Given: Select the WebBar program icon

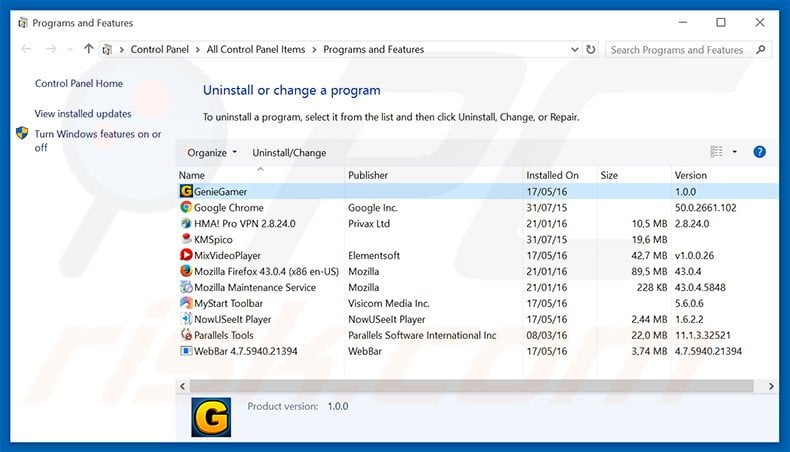Looking at the screenshot, I should pos(186,351).
